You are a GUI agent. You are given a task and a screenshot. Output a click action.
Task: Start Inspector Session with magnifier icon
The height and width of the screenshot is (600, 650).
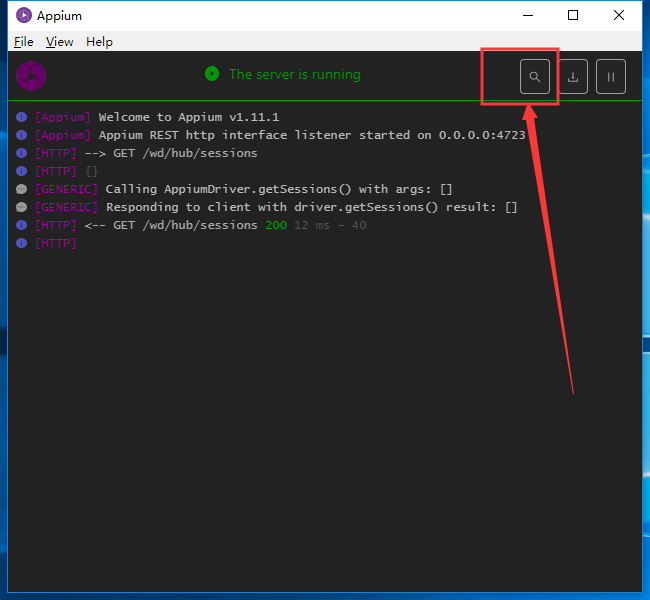535,77
